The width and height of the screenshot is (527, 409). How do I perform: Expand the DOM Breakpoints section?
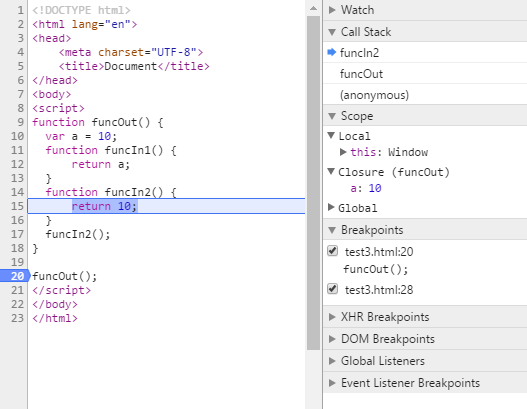click(332, 339)
